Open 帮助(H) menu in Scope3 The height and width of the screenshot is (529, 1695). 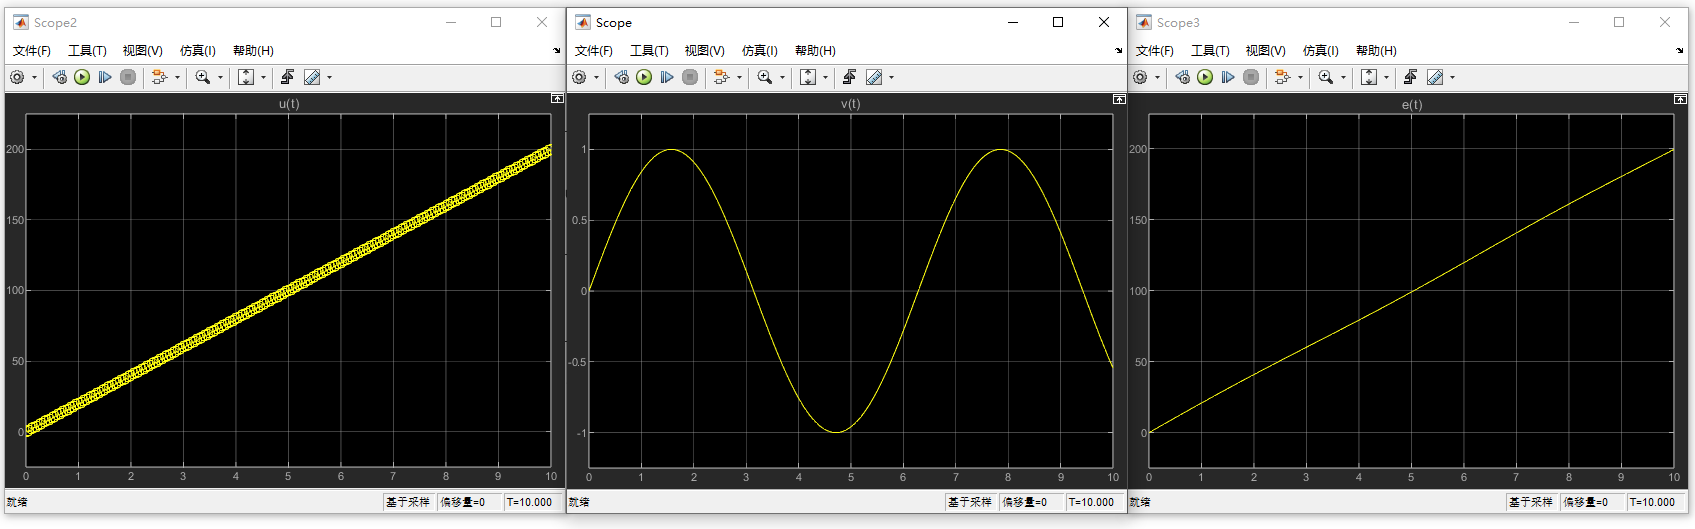click(1376, 50)
